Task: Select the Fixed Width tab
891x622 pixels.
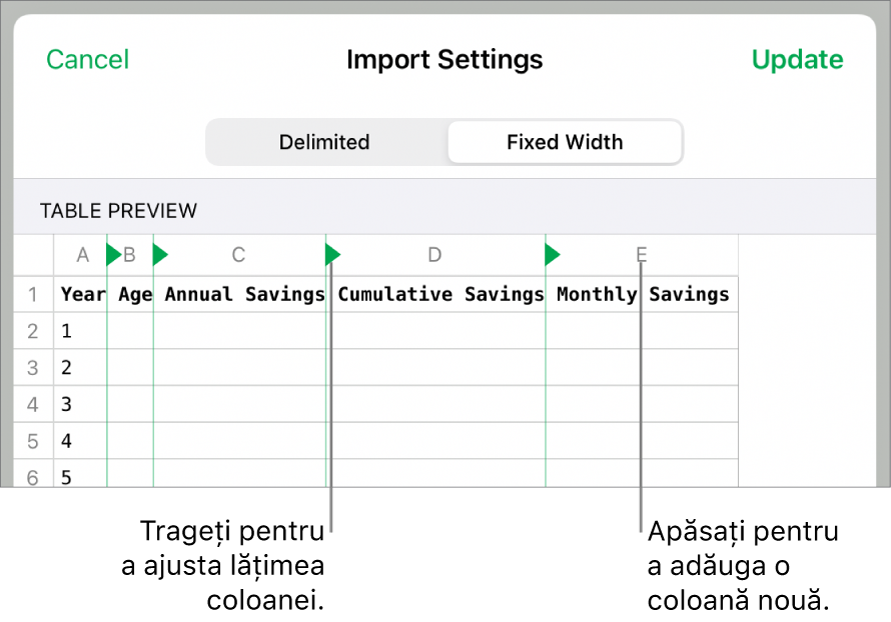Action: coord(564,142)
